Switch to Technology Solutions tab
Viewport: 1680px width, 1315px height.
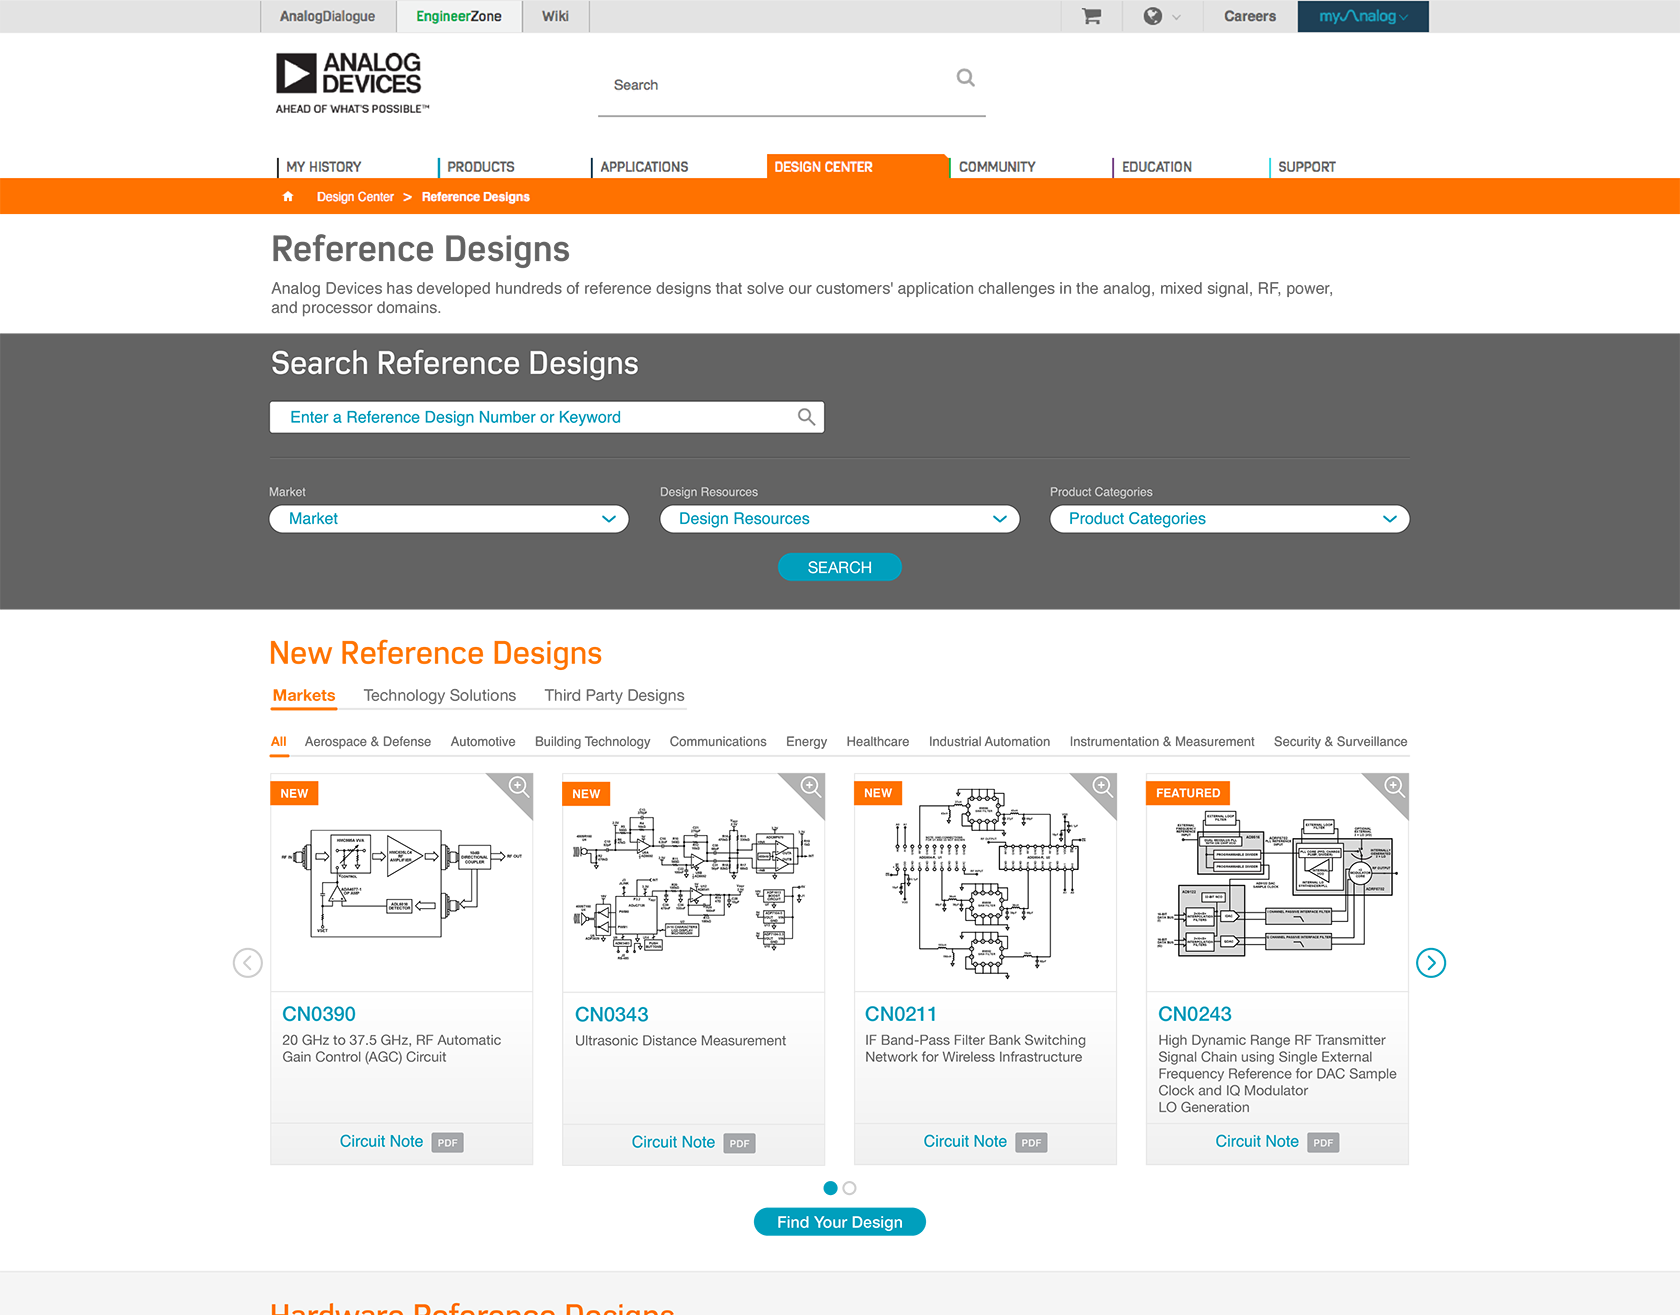[x=440, y=695]
